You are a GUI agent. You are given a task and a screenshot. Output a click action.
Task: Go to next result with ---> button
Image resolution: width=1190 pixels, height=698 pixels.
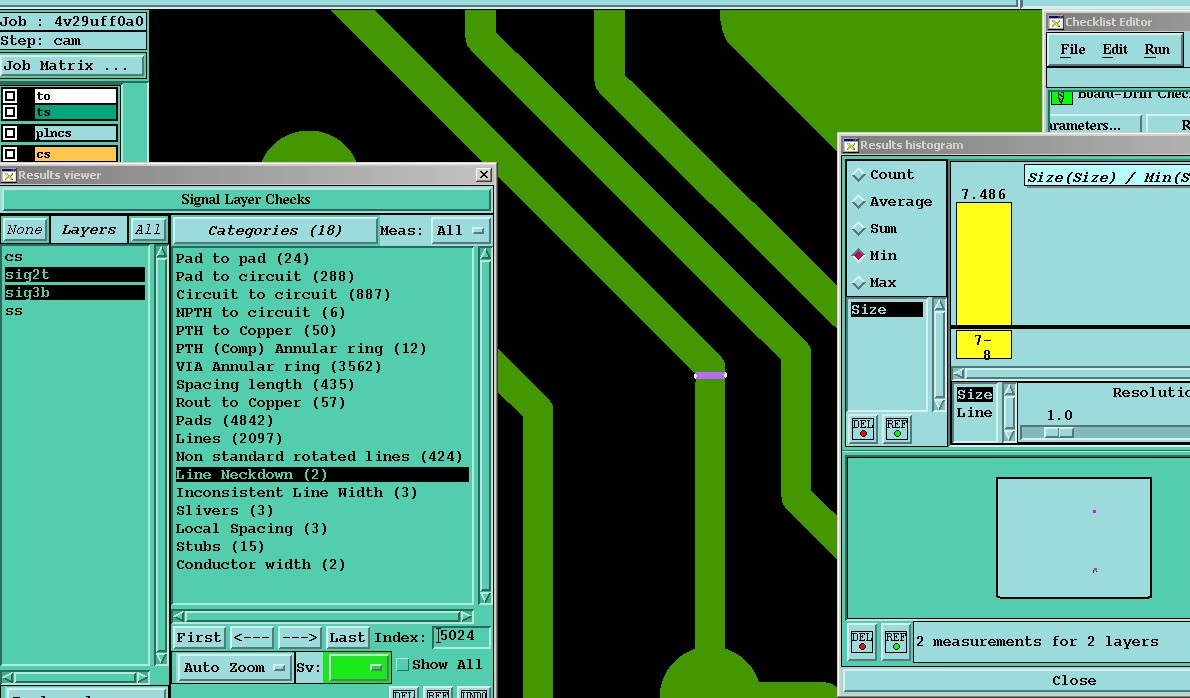(300, 637)
